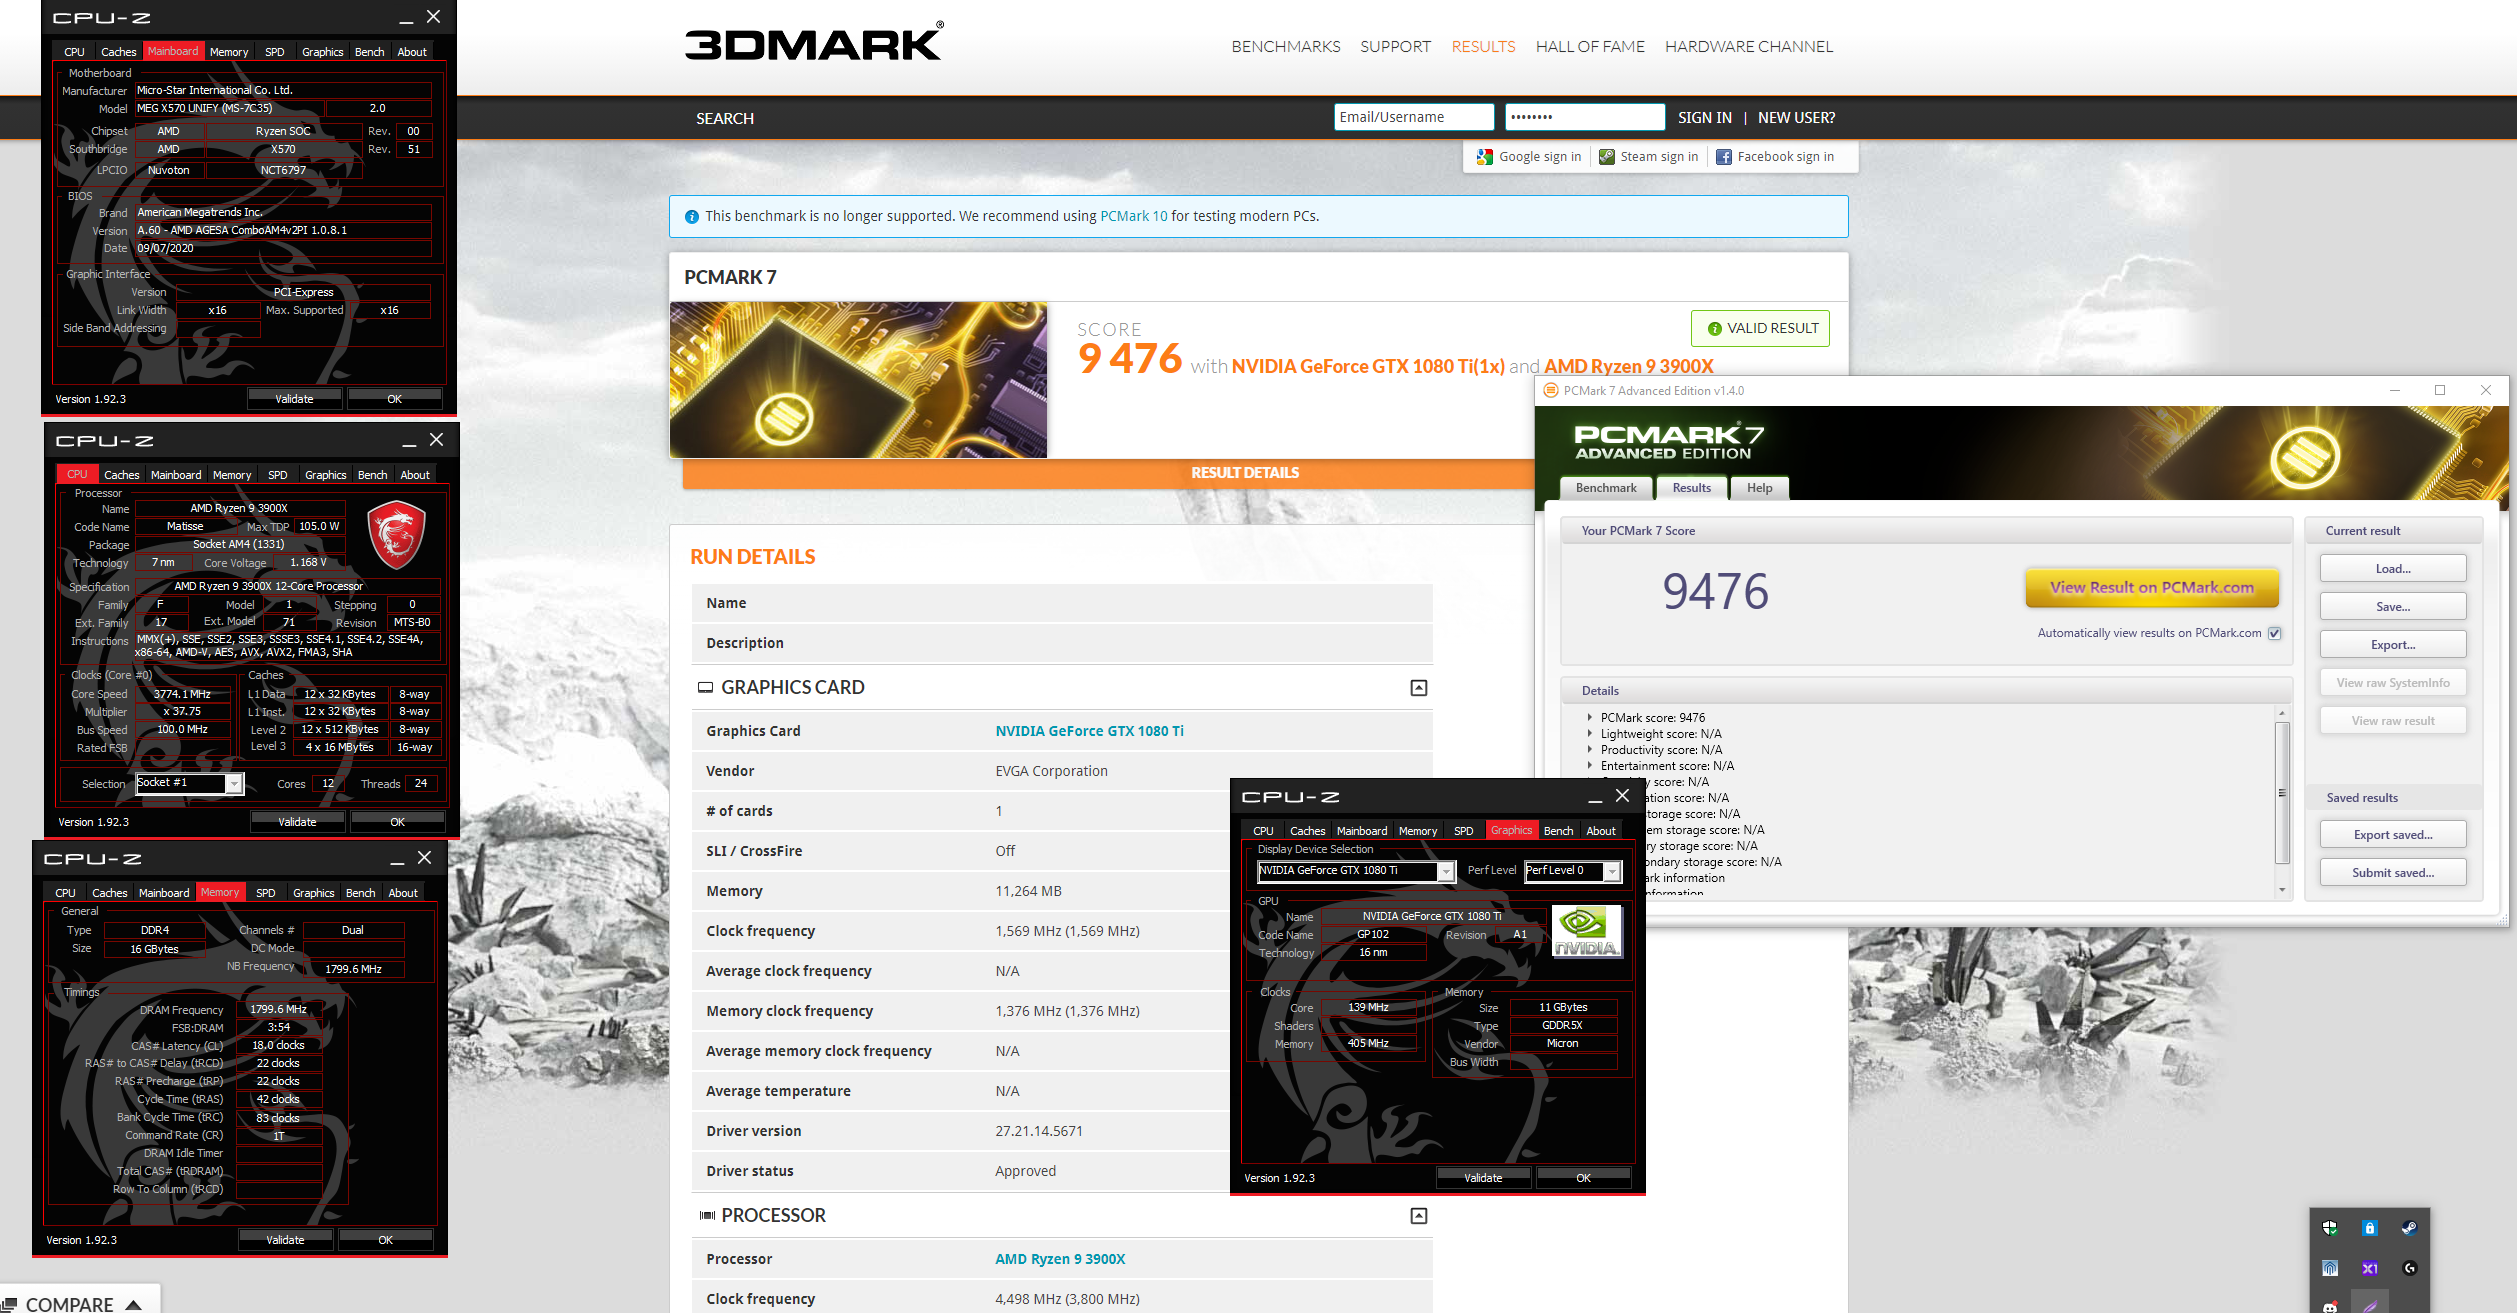
Task: Open the PCMark 7 Benchmark tab
Action: [x=1606, y=488]
